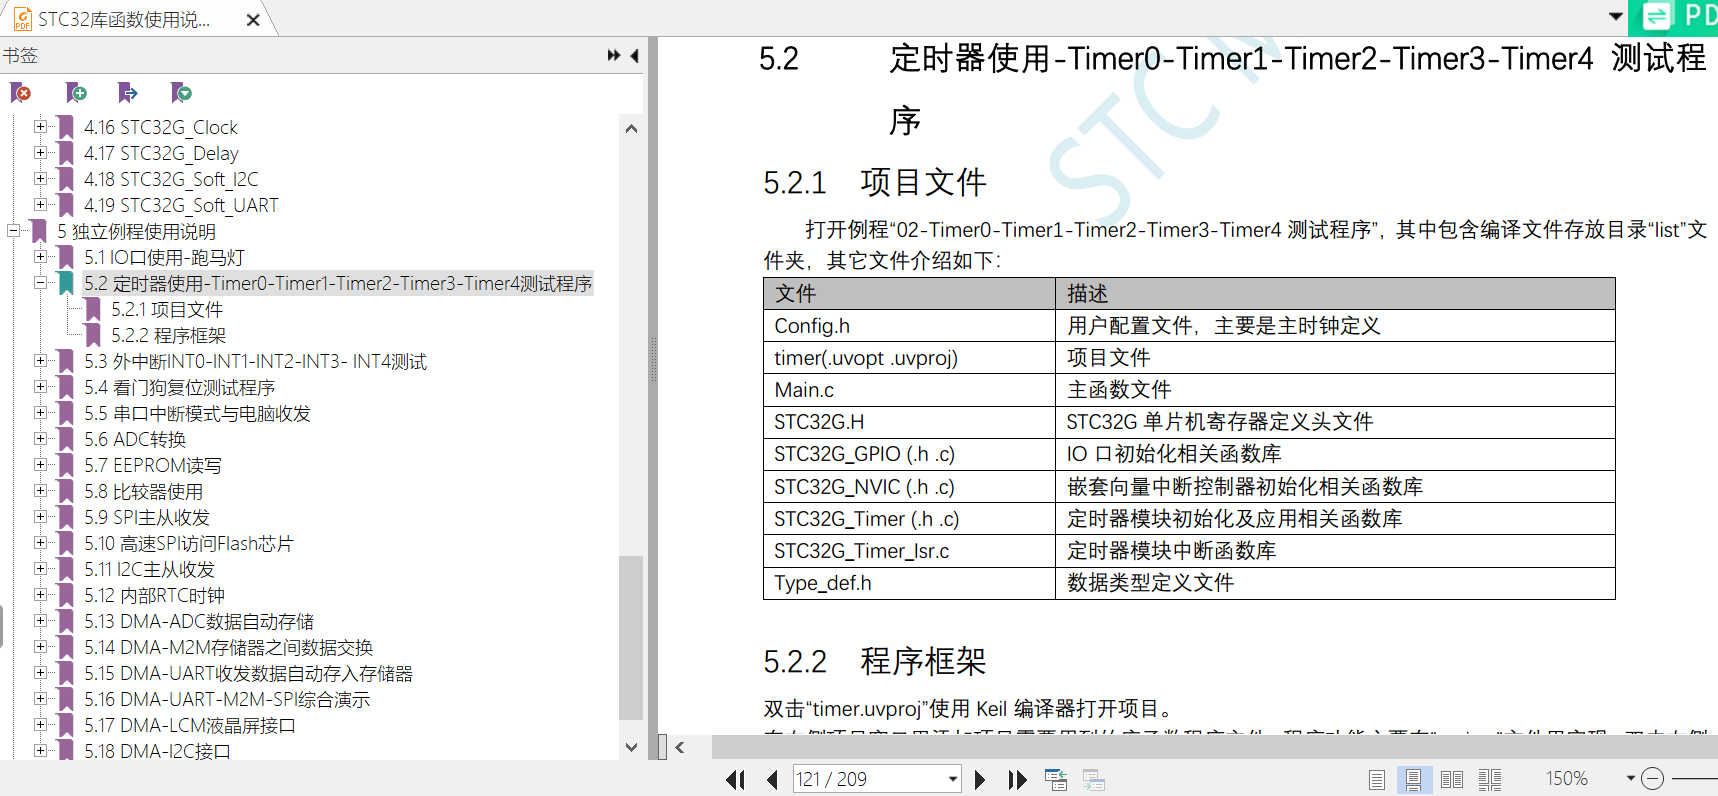Click the STC32G_Timer_Isr.c table cell
Image resolution: width=1718 pixels, height=796 pixels.
(909, 551)
